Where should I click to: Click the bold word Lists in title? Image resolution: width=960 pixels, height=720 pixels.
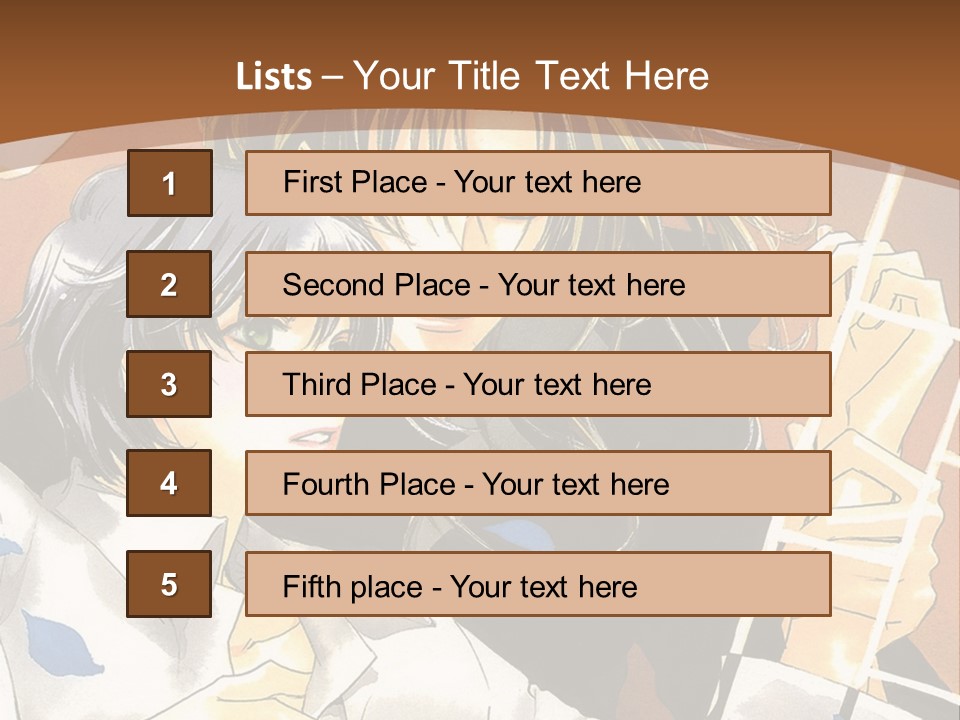274,76
